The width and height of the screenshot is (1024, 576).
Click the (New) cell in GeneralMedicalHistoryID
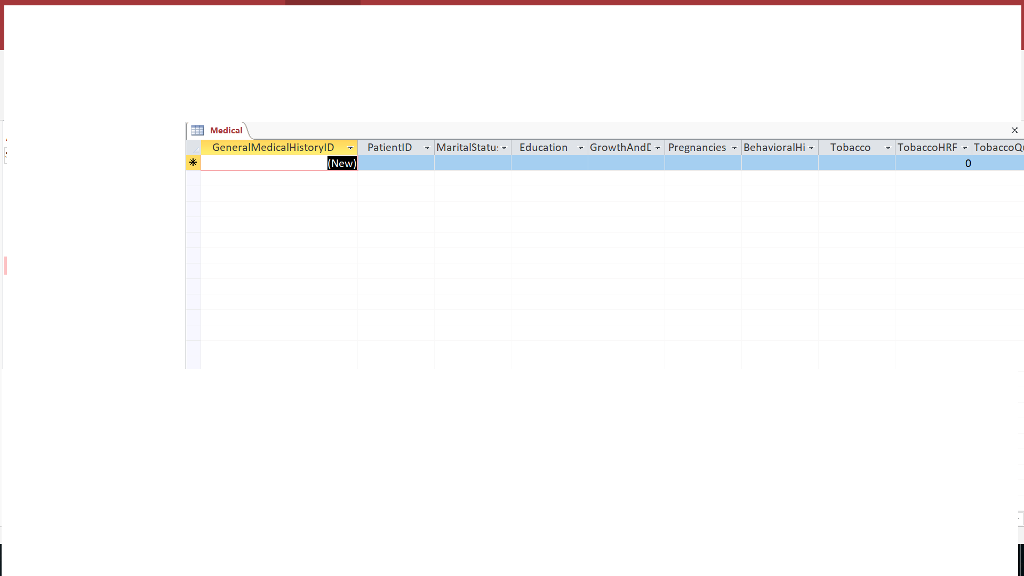279,163
